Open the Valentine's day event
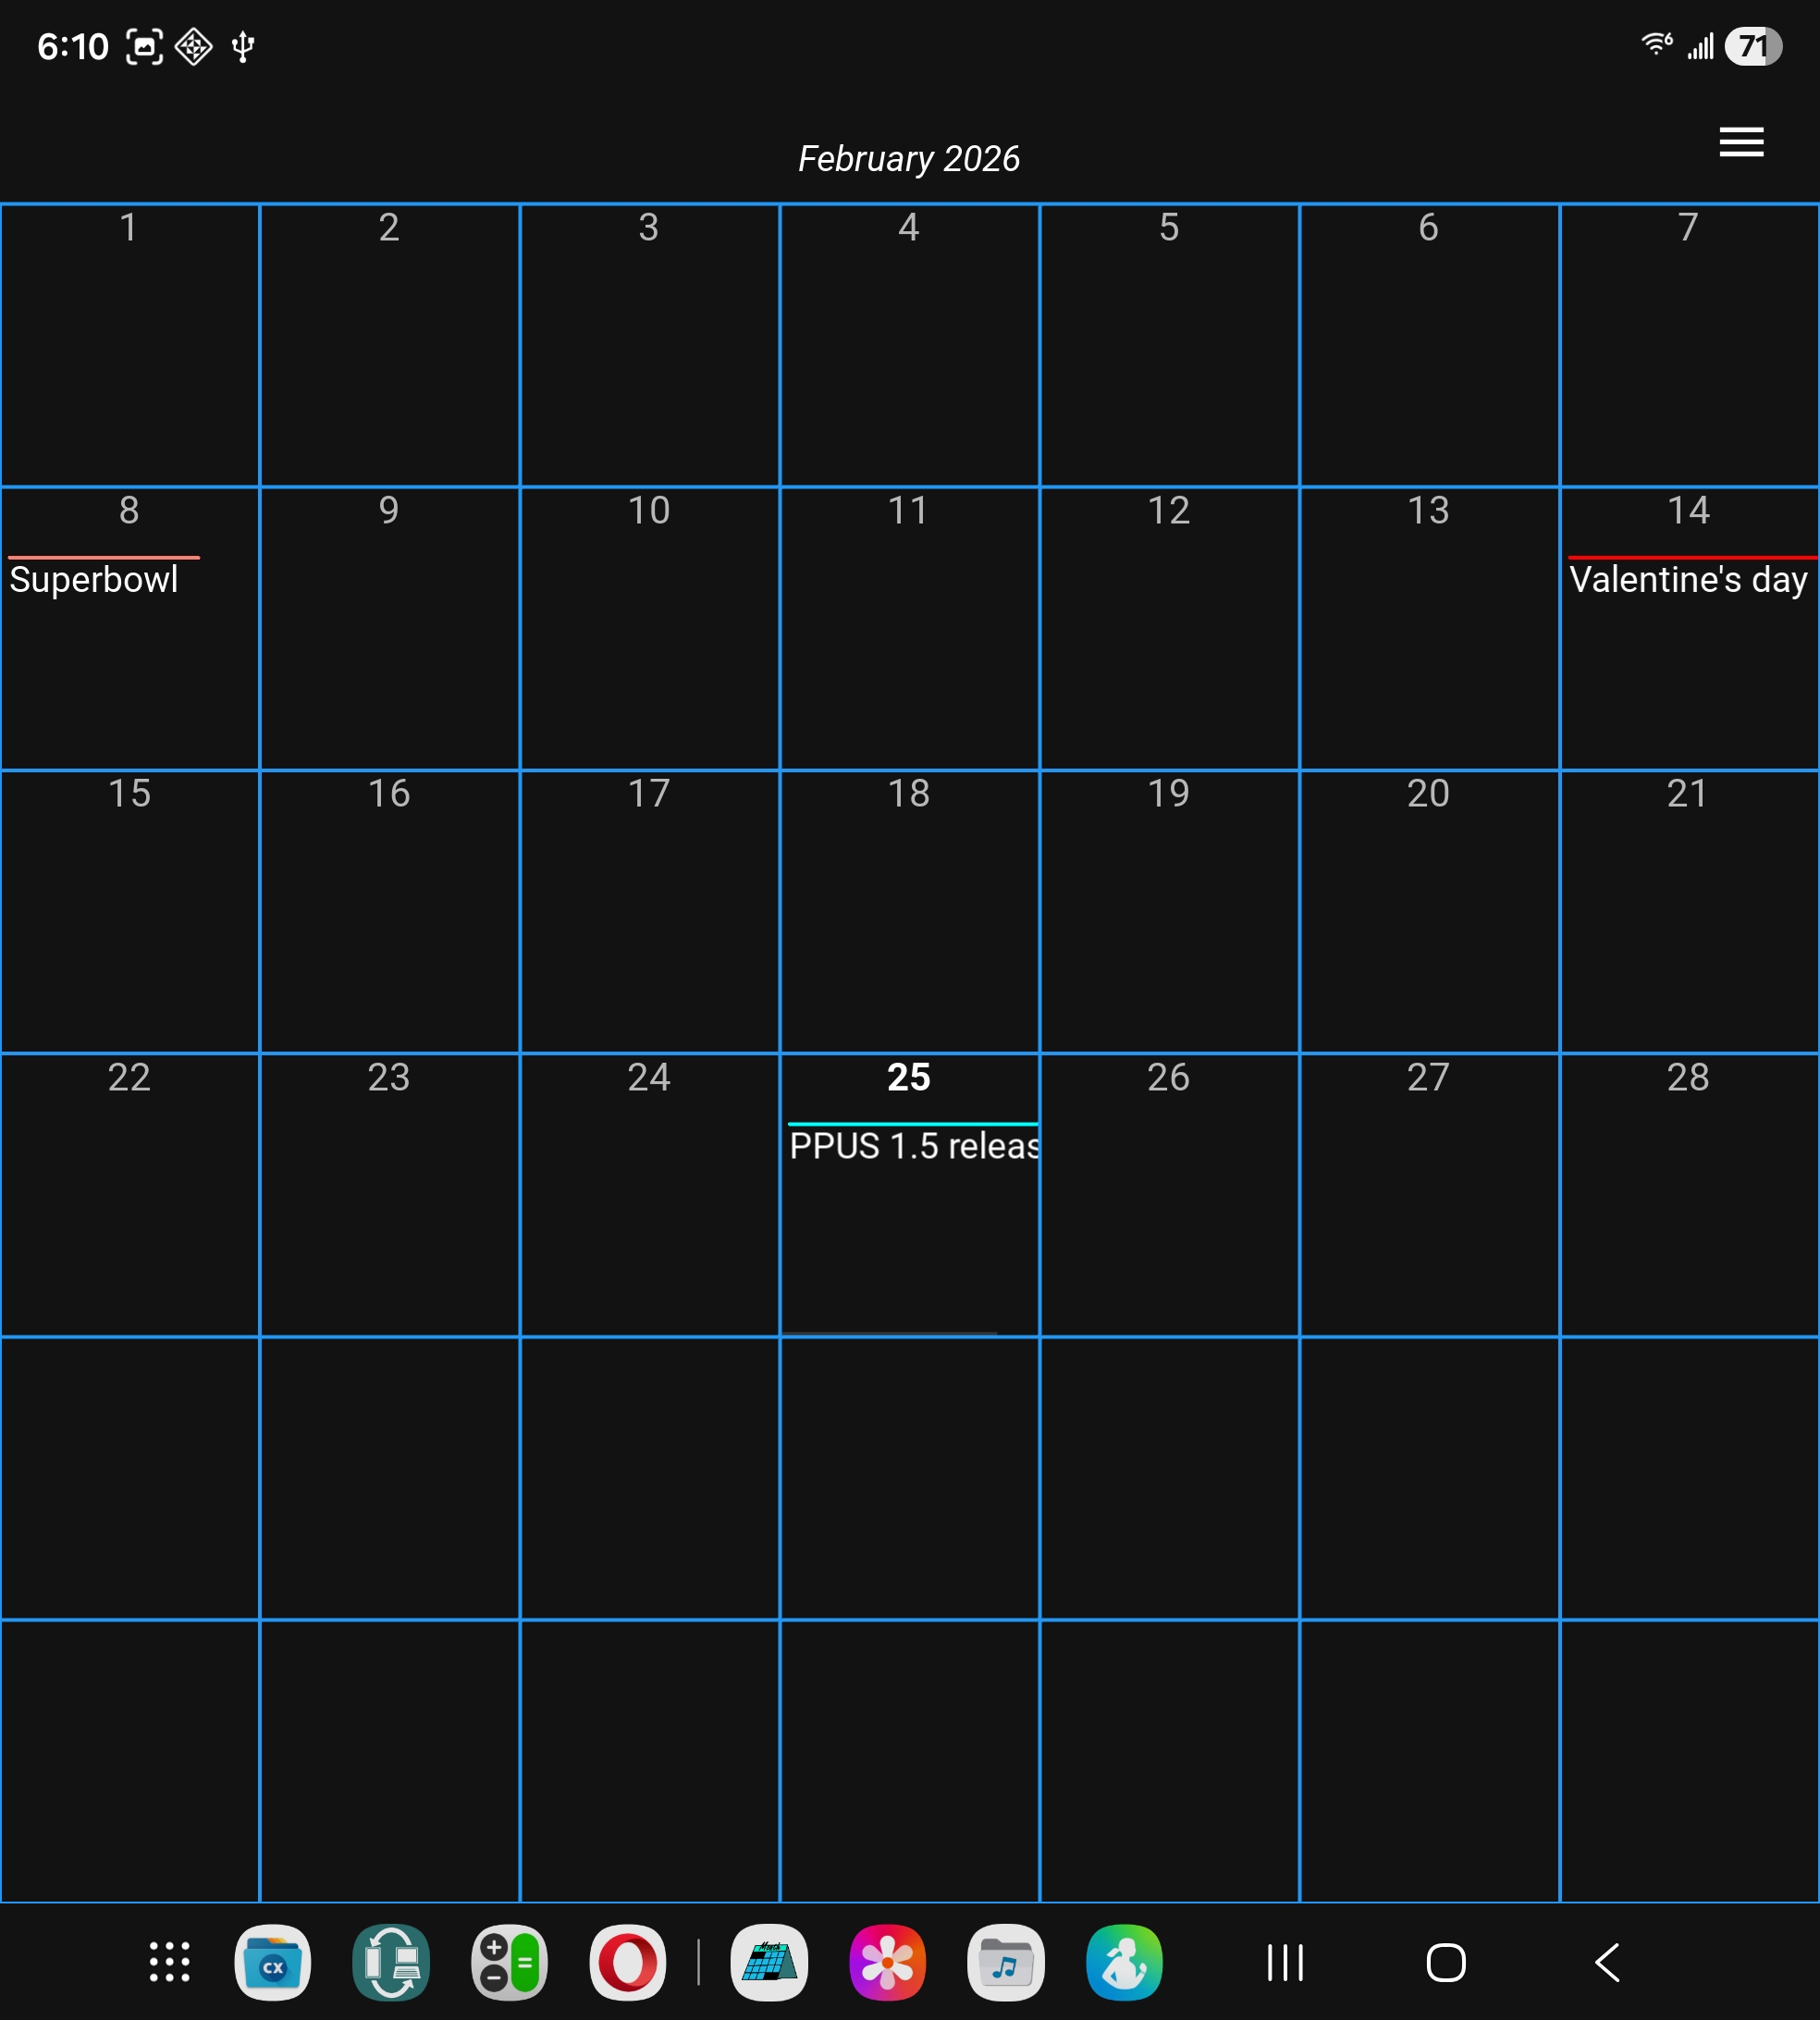This screenshot has height=2020, width=1820. coord(1688,579)
